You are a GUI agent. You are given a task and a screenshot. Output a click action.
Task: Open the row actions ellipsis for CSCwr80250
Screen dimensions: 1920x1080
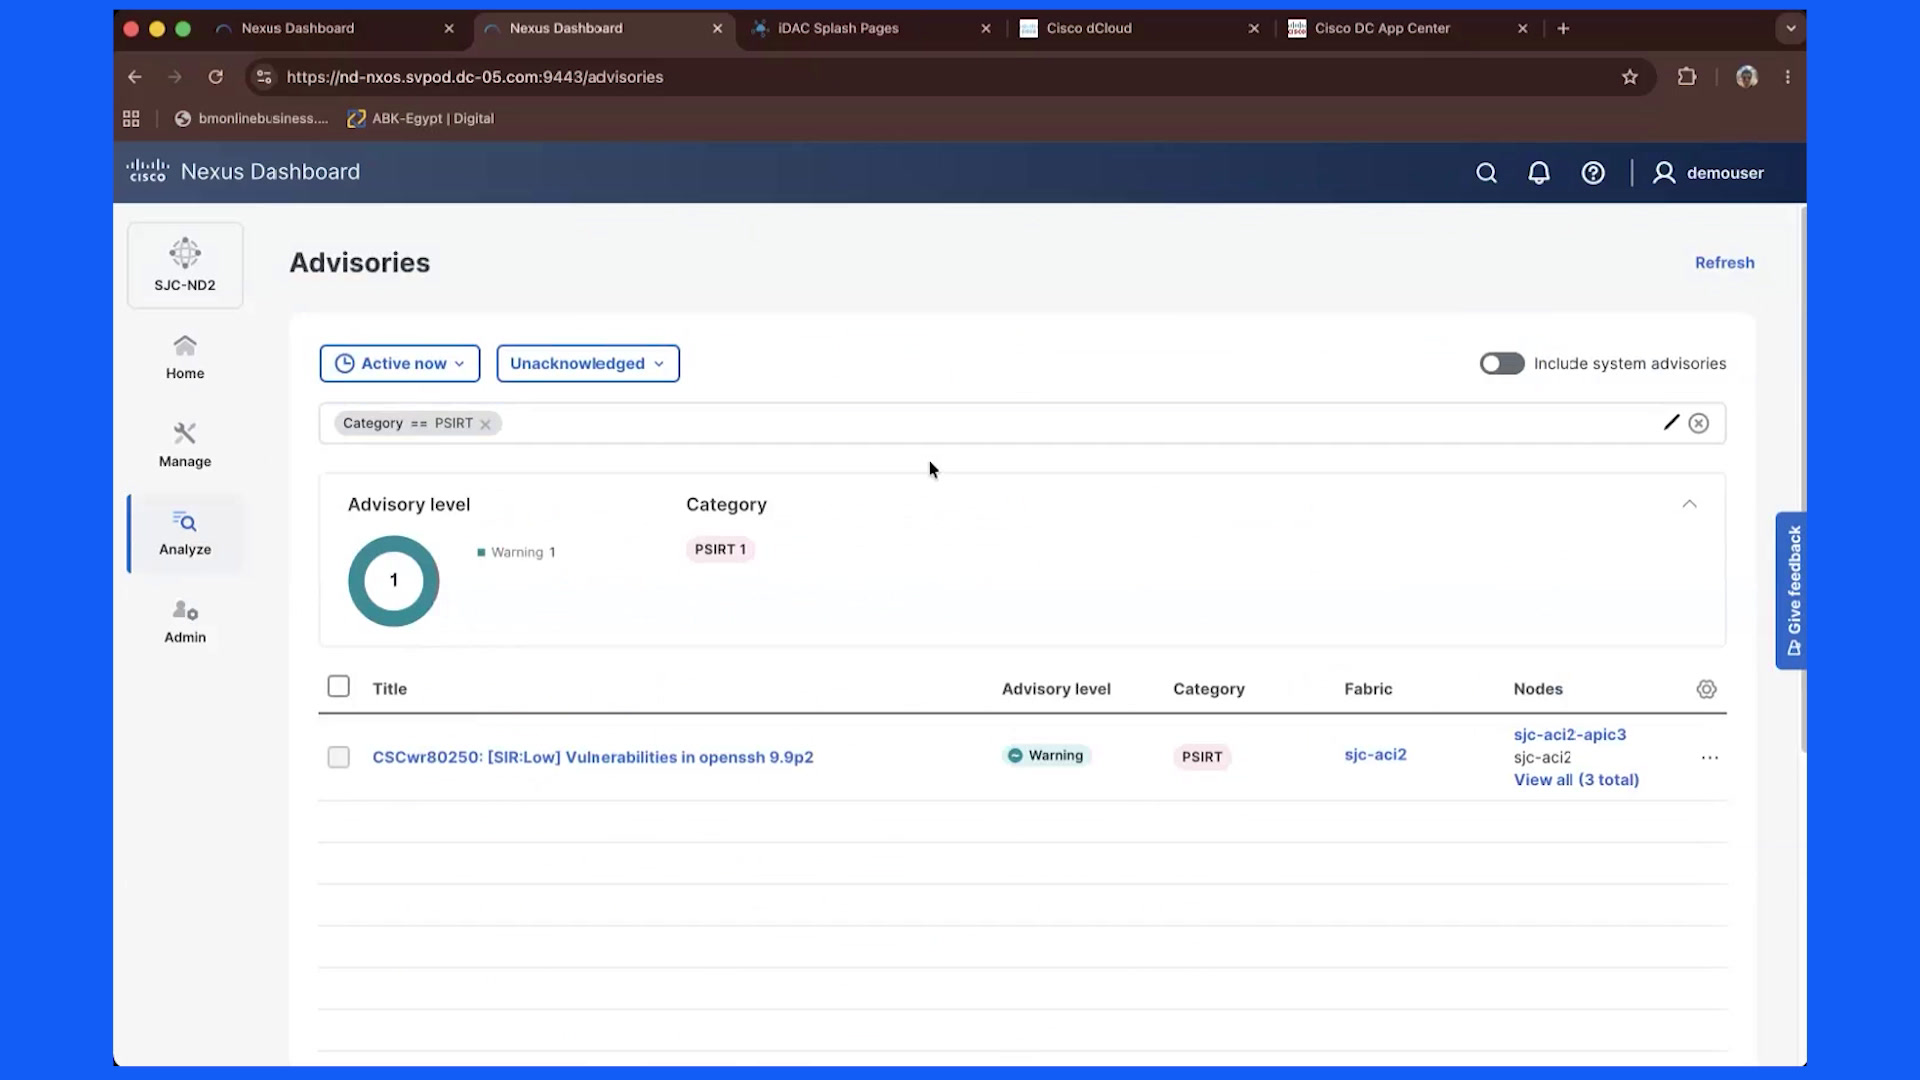(1710, 758)
